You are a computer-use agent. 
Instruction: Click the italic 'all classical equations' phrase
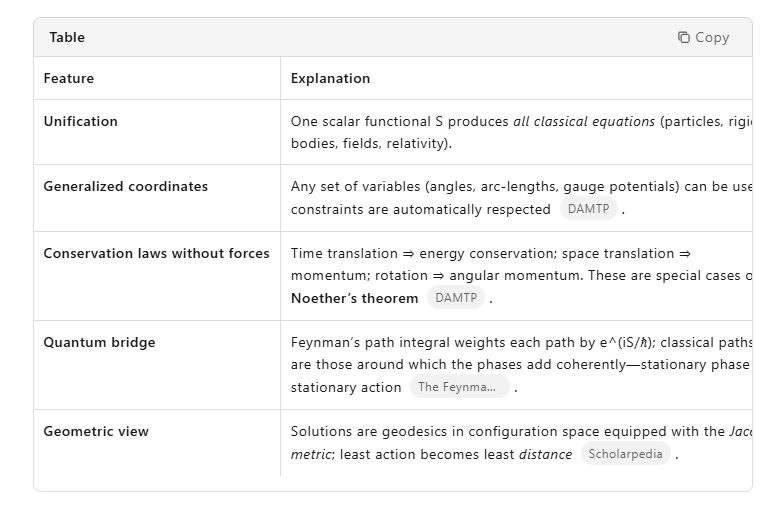pyautogui.click(x=584, y=122)
